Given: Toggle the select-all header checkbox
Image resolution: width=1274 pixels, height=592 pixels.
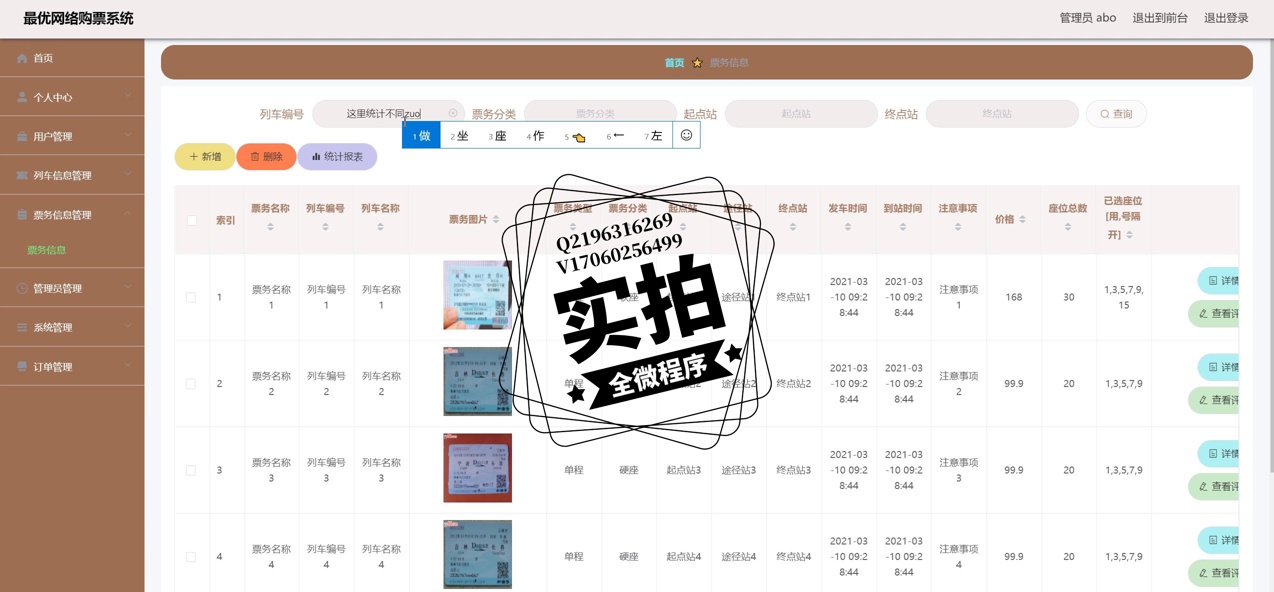Looking at the screenshot, I should pyautogui.click(x=192, y=220).
